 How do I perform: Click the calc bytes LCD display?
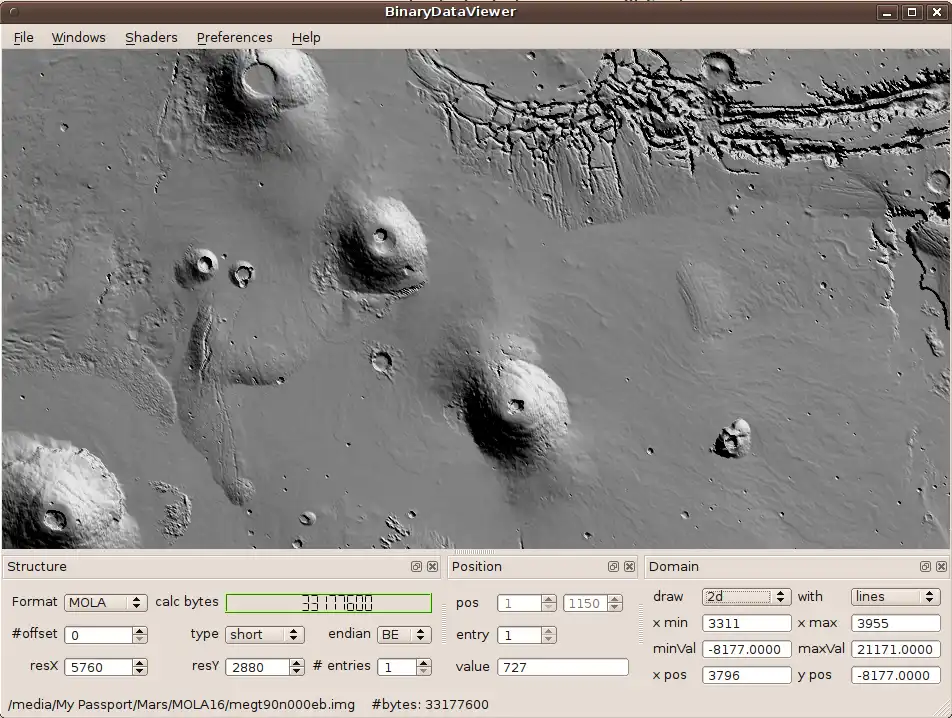[x=328, y=603]
